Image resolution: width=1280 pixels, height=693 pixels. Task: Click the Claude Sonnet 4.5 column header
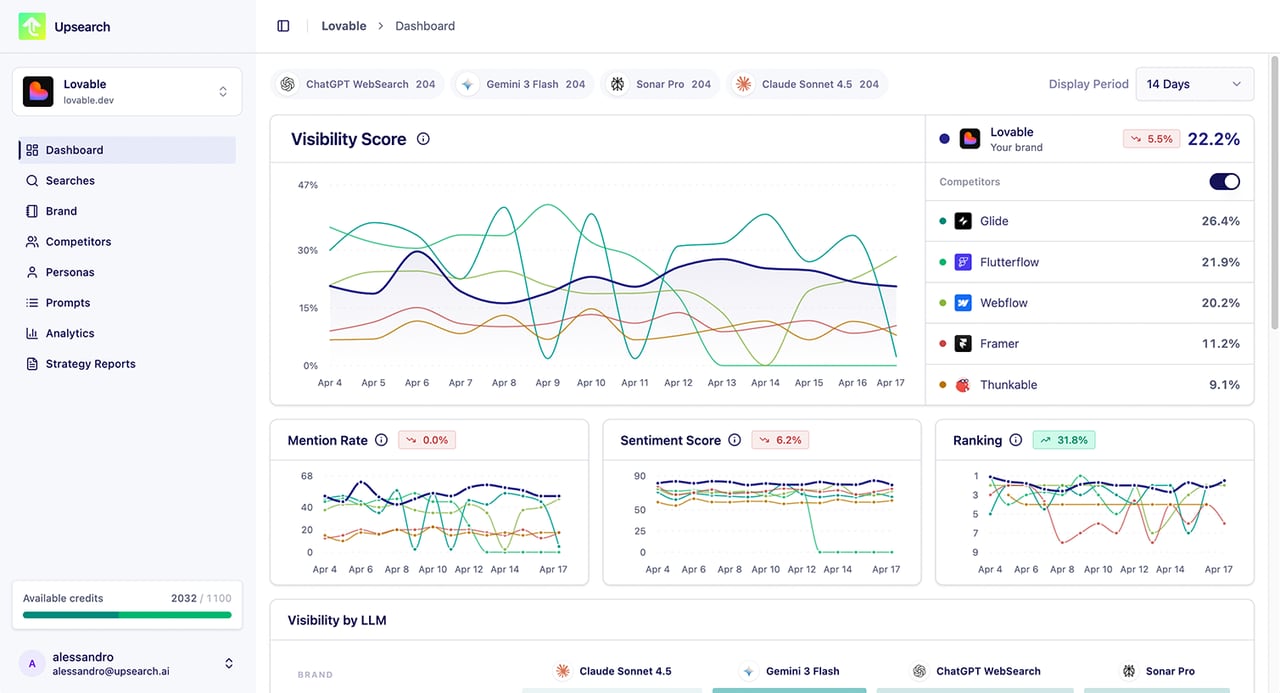coord(613,671)
